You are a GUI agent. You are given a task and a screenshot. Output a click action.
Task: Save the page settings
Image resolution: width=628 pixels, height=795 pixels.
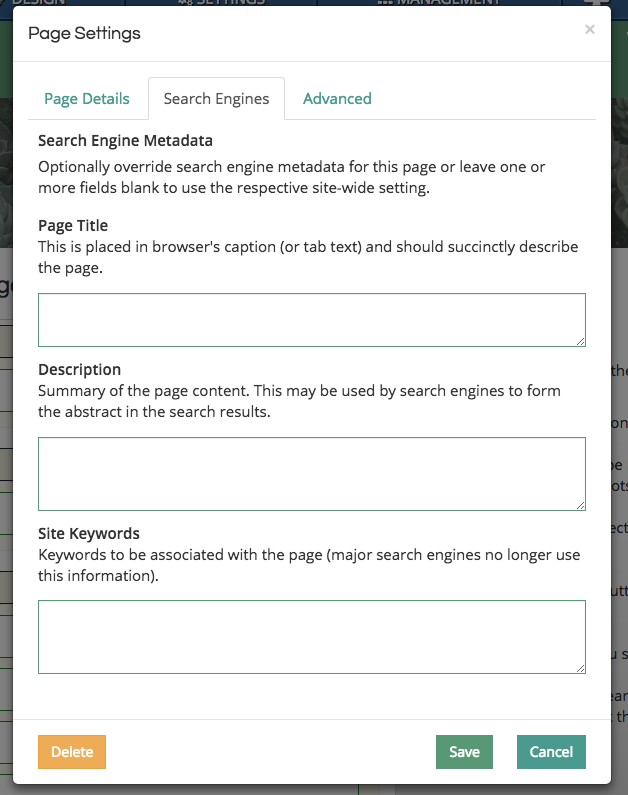click(x=464, y=752)
